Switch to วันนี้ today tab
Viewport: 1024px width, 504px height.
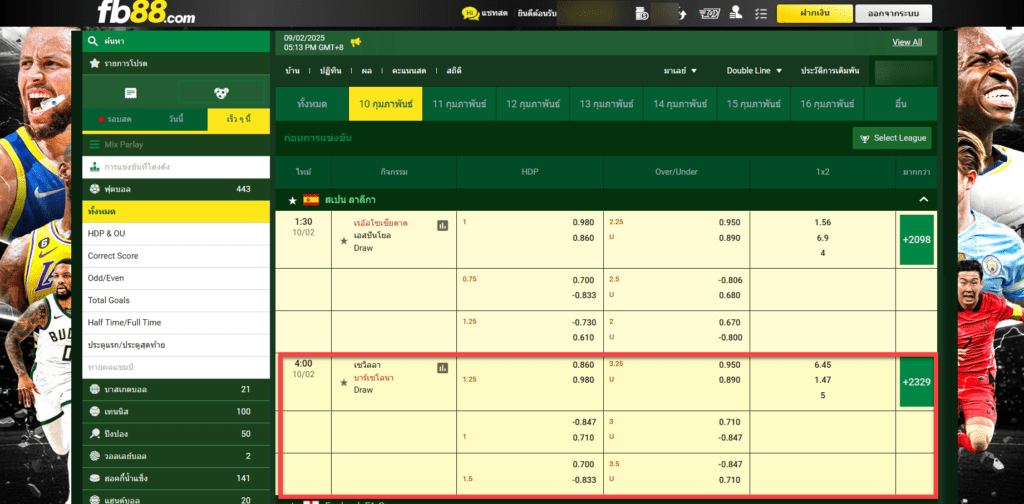coord(176,119)
